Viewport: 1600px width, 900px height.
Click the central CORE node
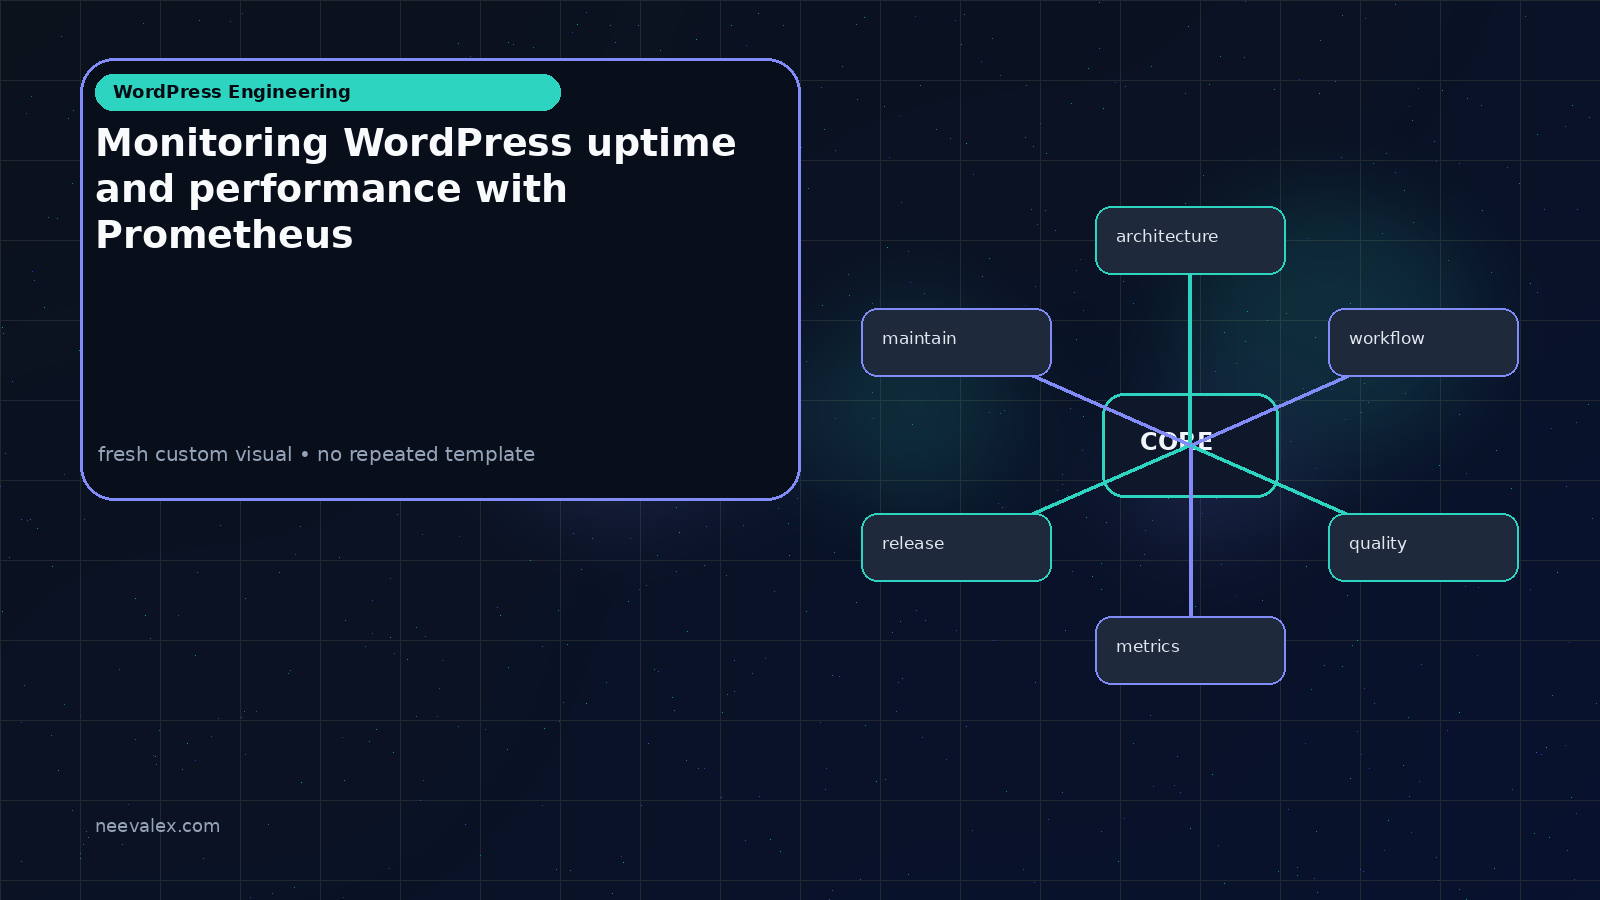(1190, 445)
